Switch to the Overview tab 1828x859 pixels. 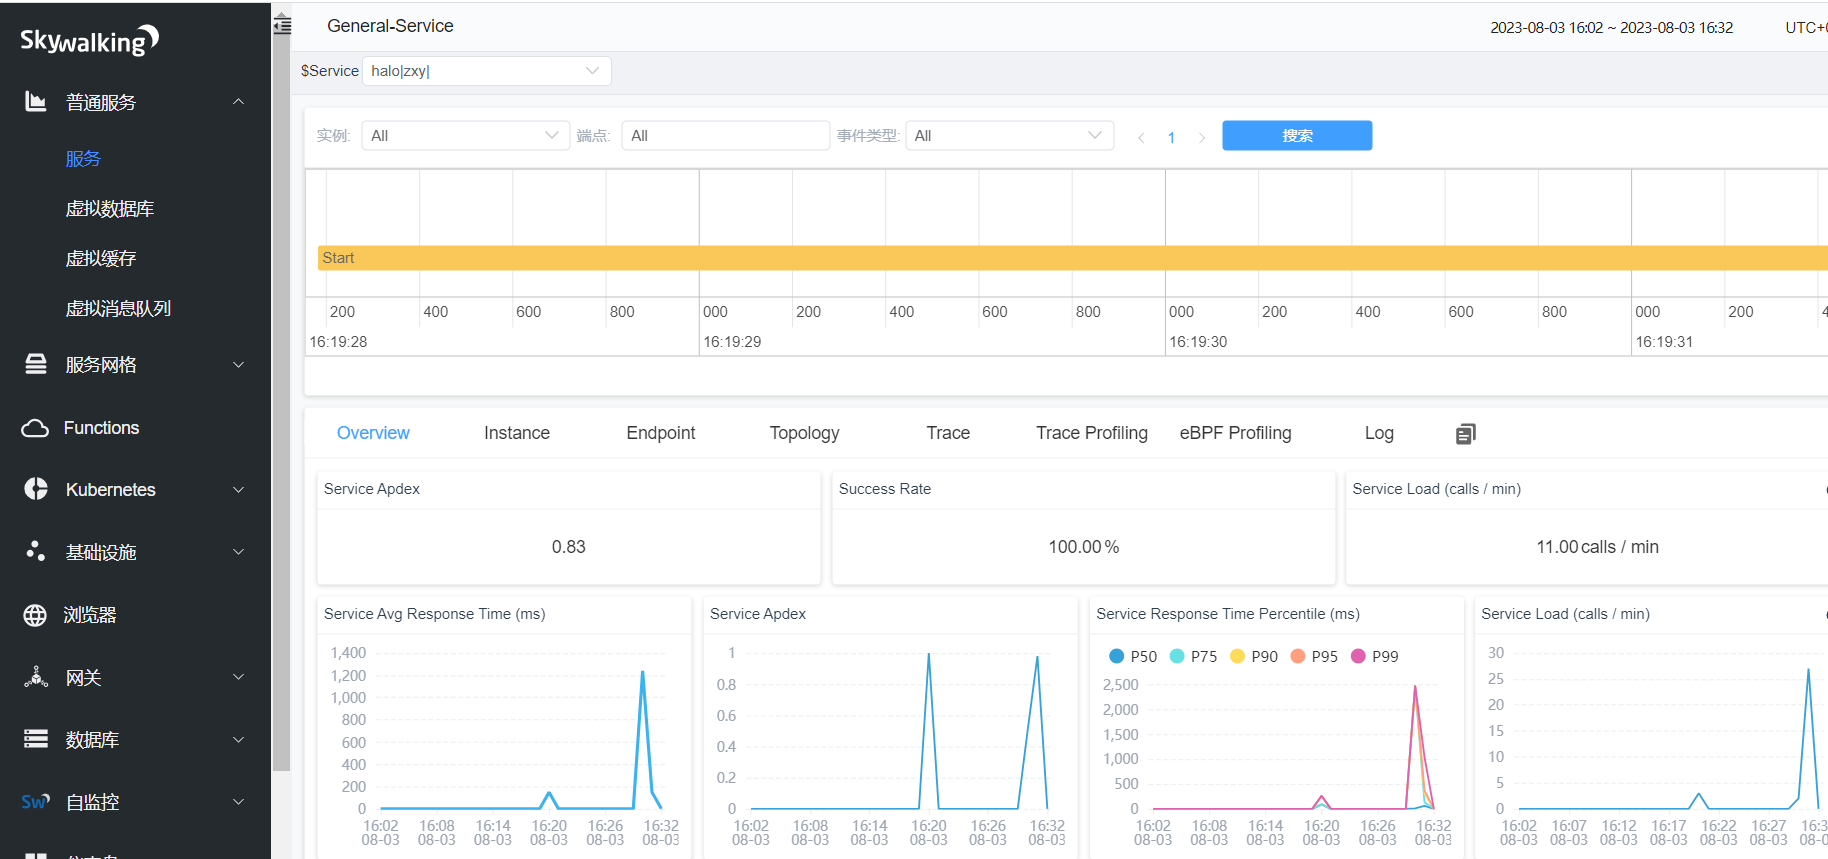[x=373, y=433]
